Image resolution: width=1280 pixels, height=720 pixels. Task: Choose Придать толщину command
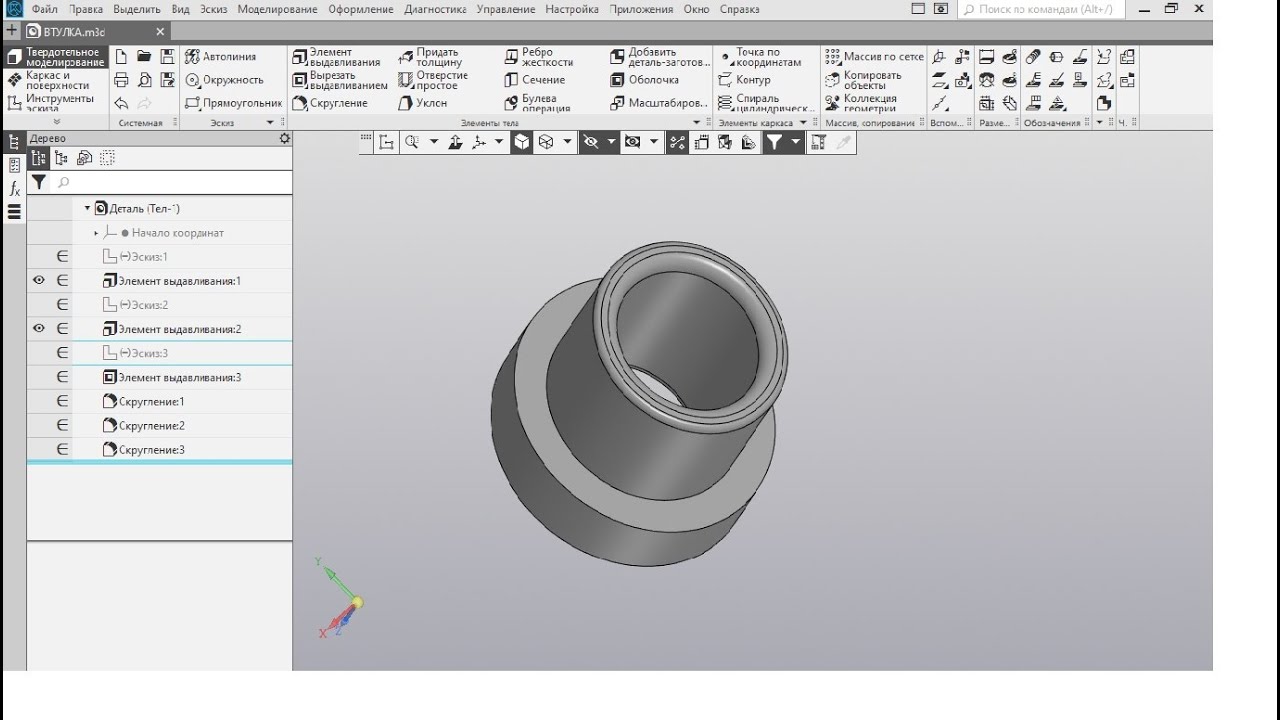[430, 57]
